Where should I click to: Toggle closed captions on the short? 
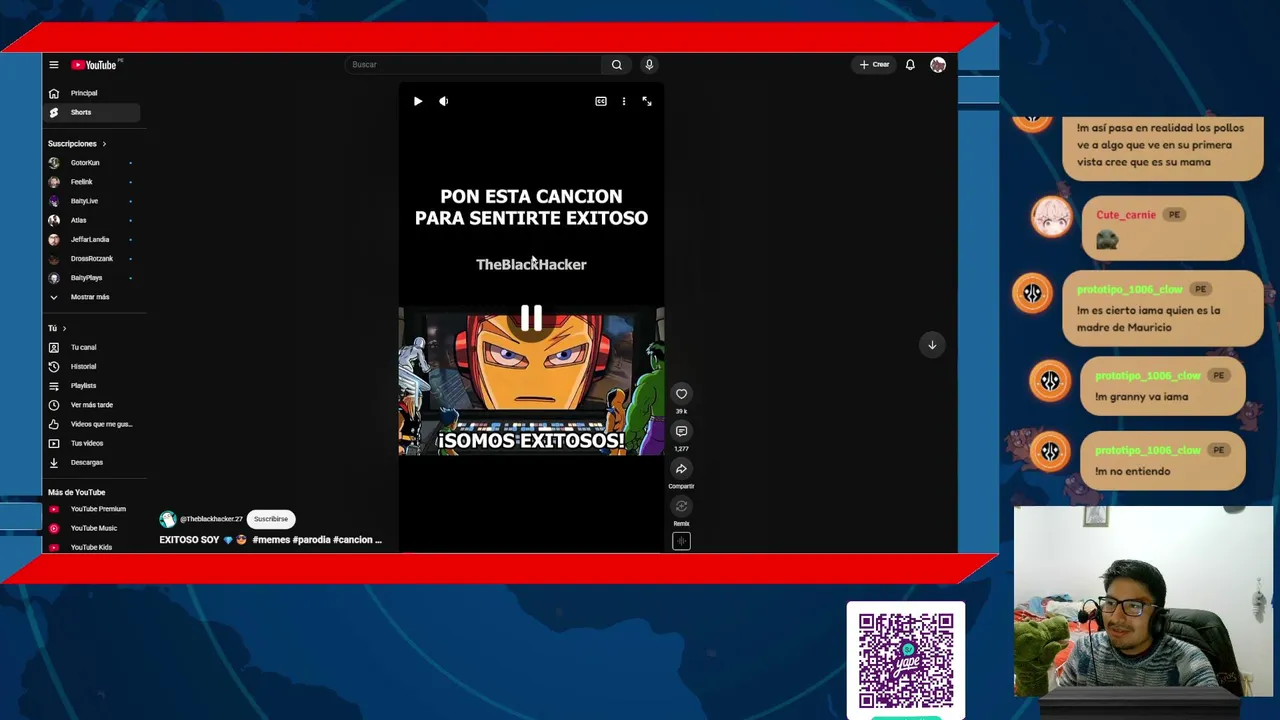601,101
